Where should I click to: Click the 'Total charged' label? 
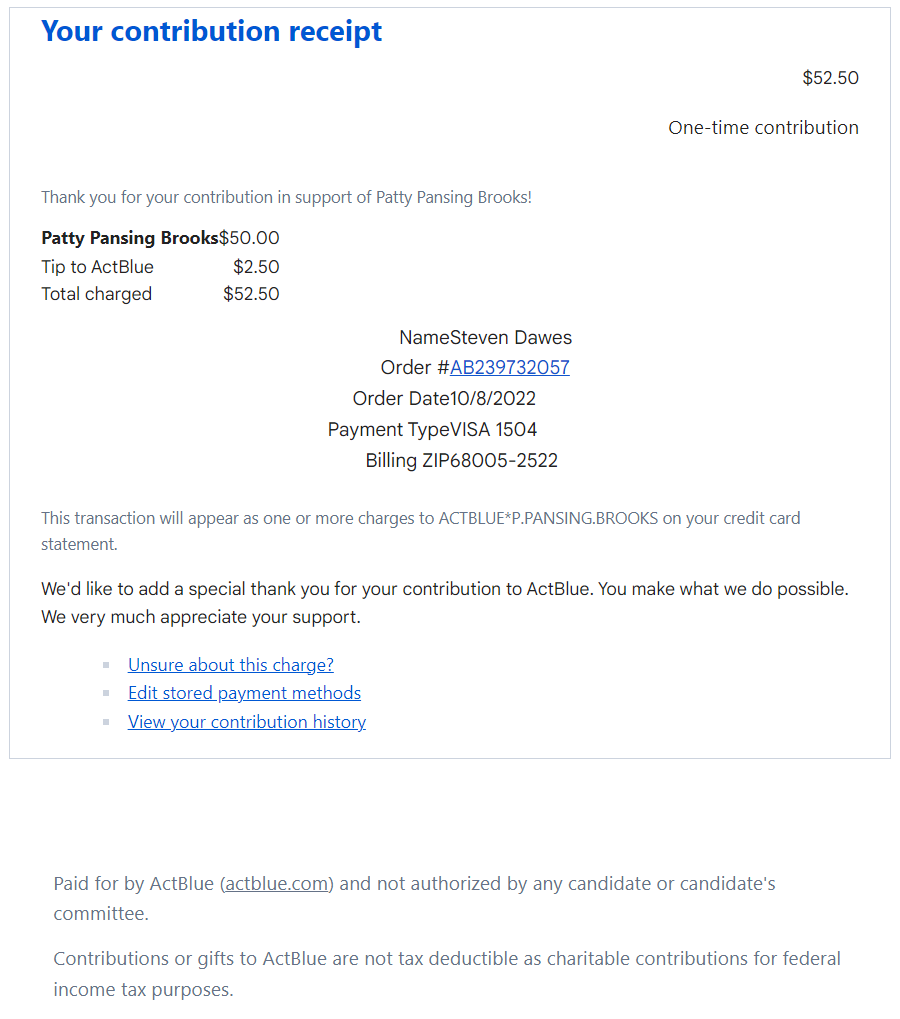tap(97, 294)
